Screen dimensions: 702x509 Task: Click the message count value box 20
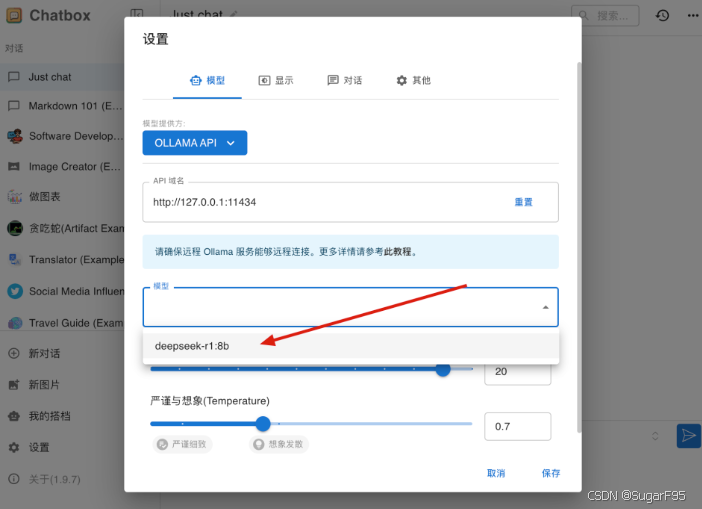(x=518, y=372)
